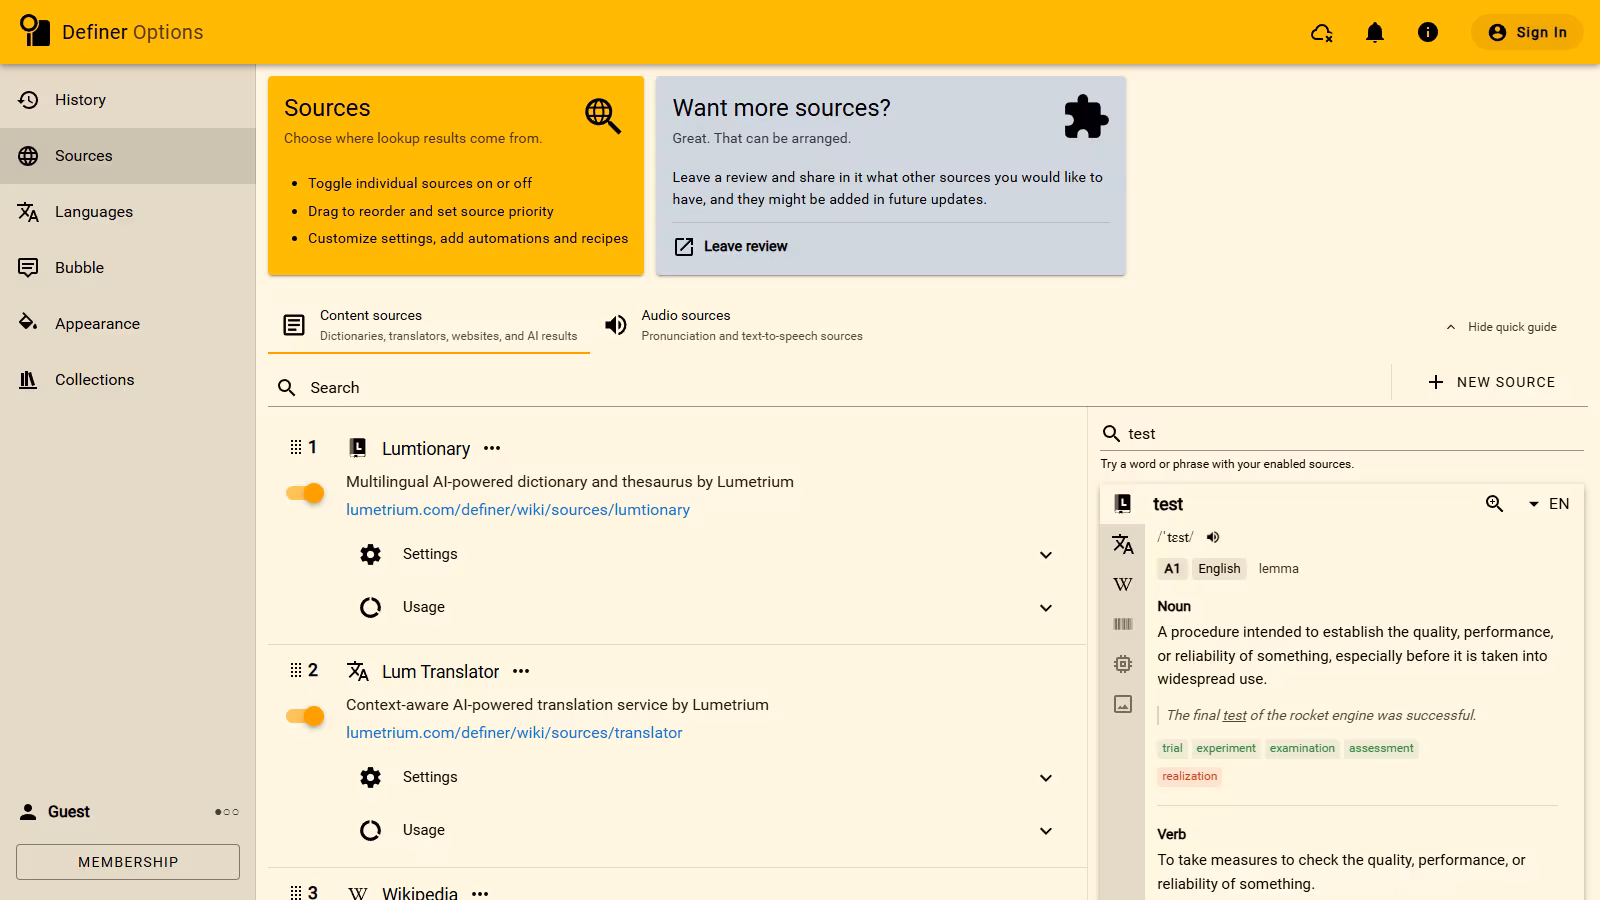This screenshot has height=900, width=1600.
Task: Click the NEW SOURCE button
Action: pos(1491,382)
